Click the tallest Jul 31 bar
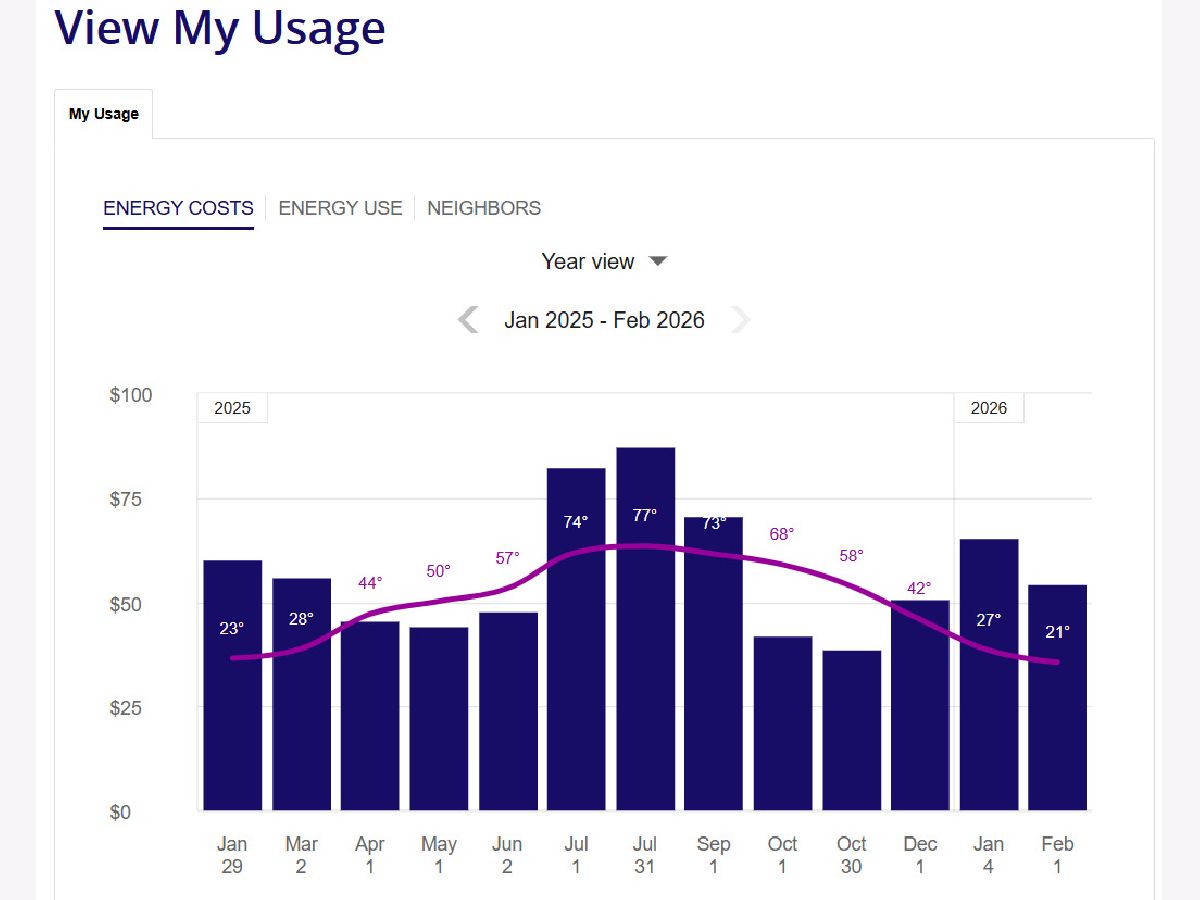Image resolution: width=1200 pixels, height=900 pixels. pyautogui.click(x=645, y=680)
